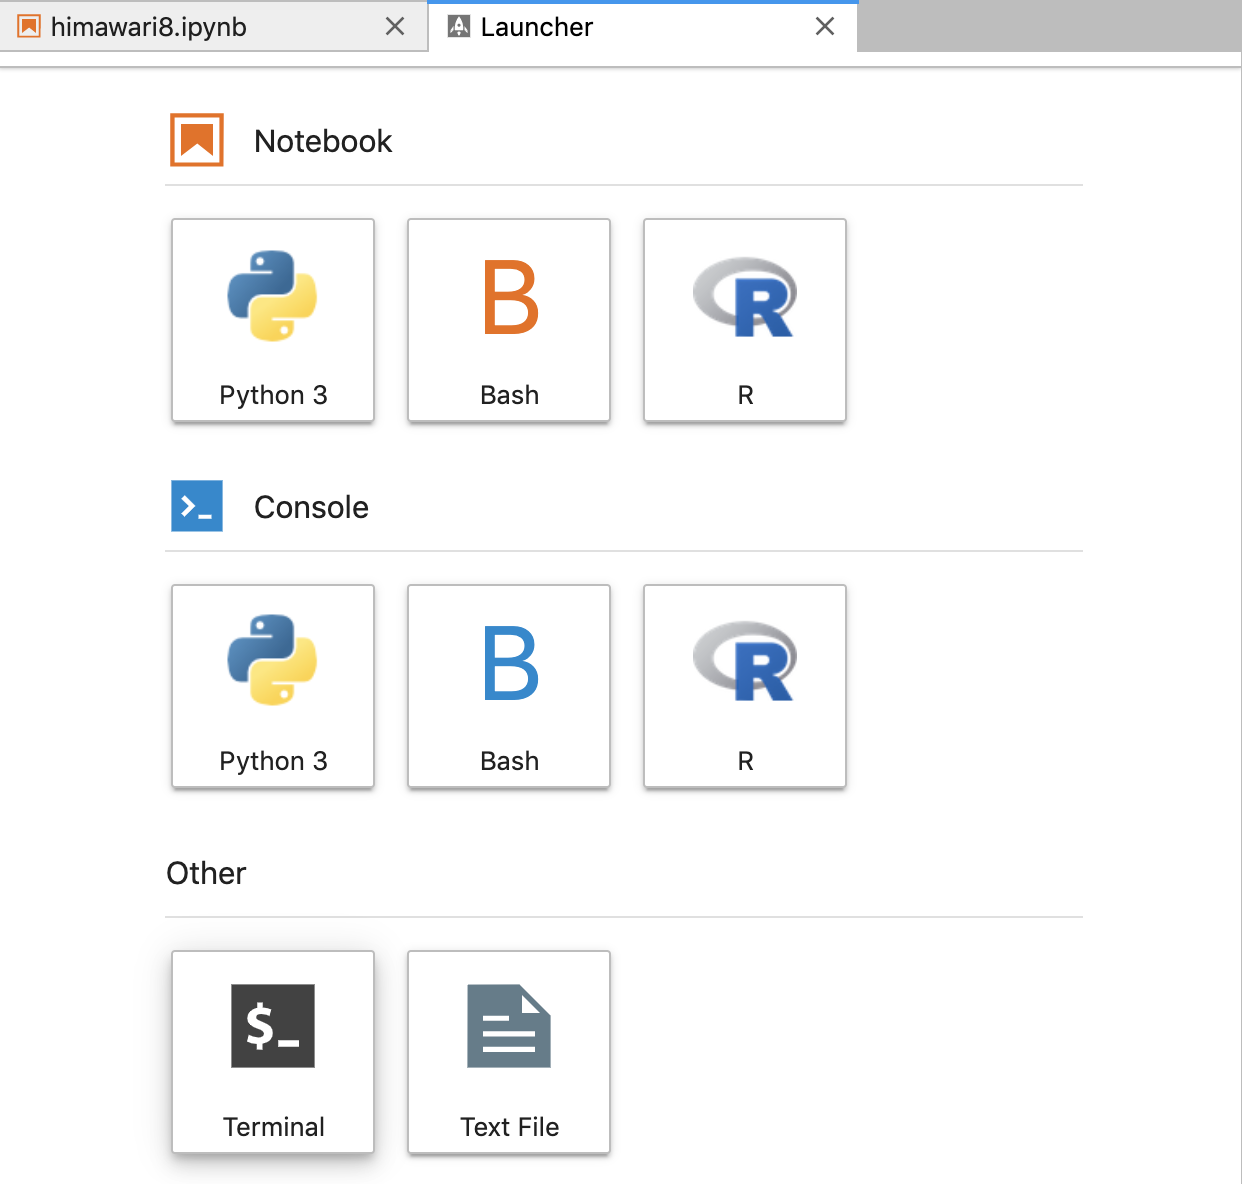This screenshot has height=1184, width=1242.
Task: Click the Notebook section heading
Action: click(x=323, y=141)
